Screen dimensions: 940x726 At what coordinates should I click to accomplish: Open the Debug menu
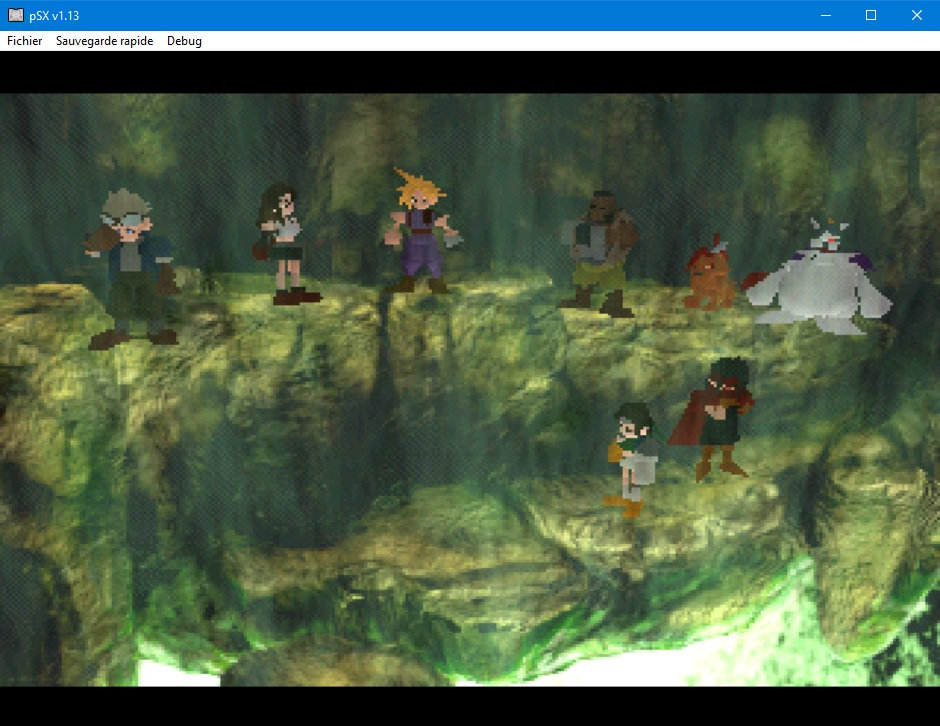pyautogui.click(x=184, y=41)
